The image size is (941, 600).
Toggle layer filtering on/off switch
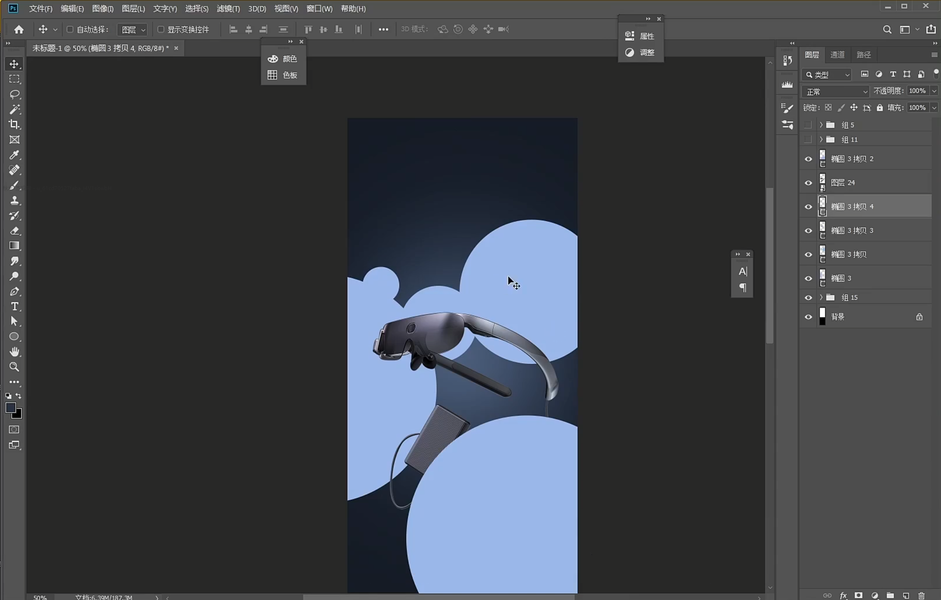936,73
